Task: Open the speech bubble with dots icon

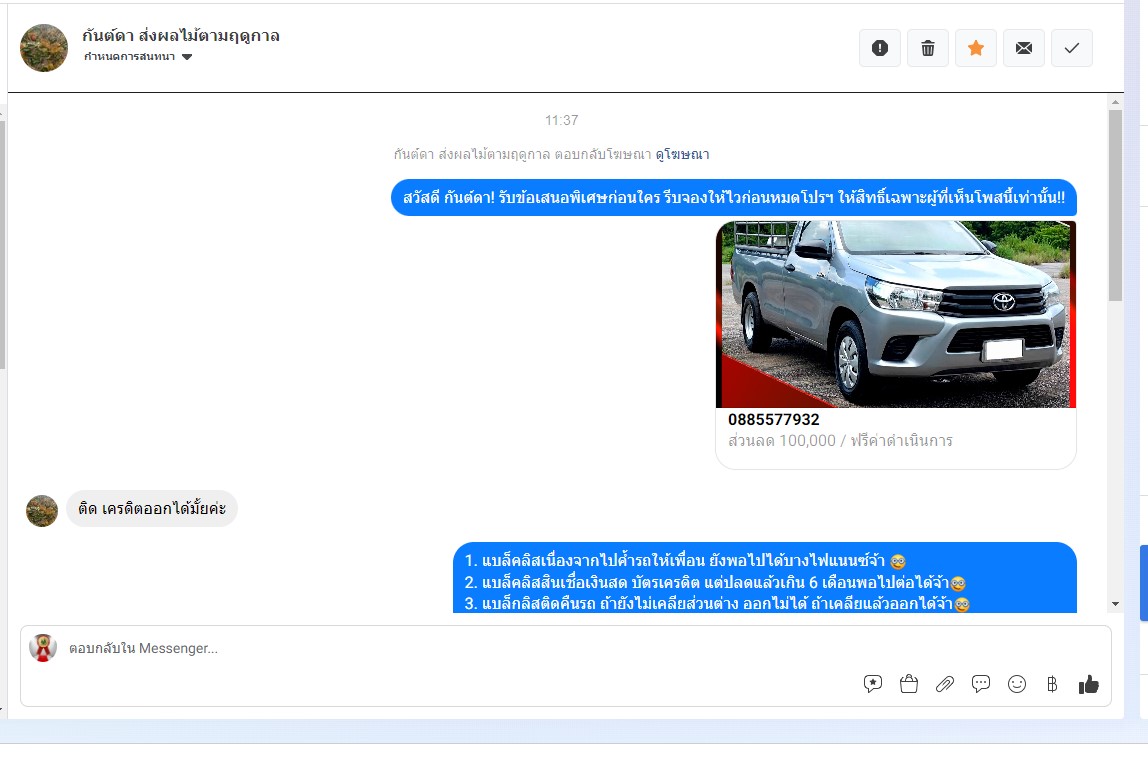Action: point(981,684)
